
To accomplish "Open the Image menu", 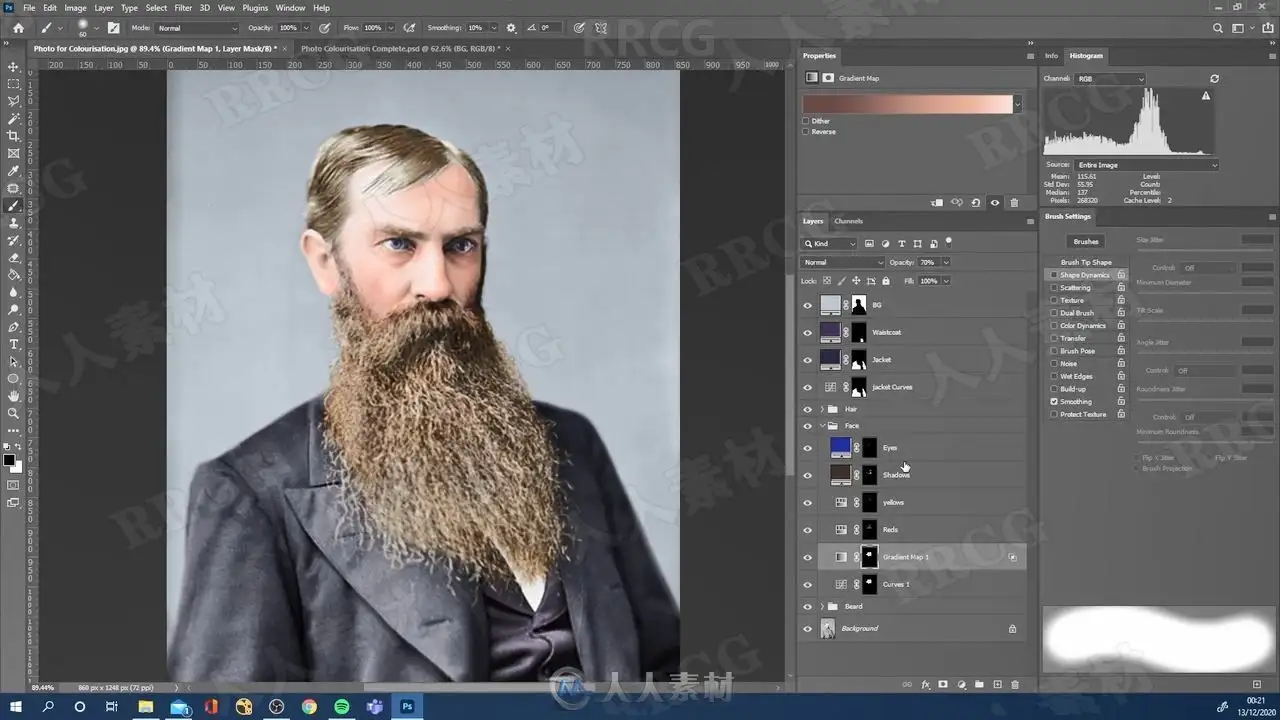I will (76, 8).
